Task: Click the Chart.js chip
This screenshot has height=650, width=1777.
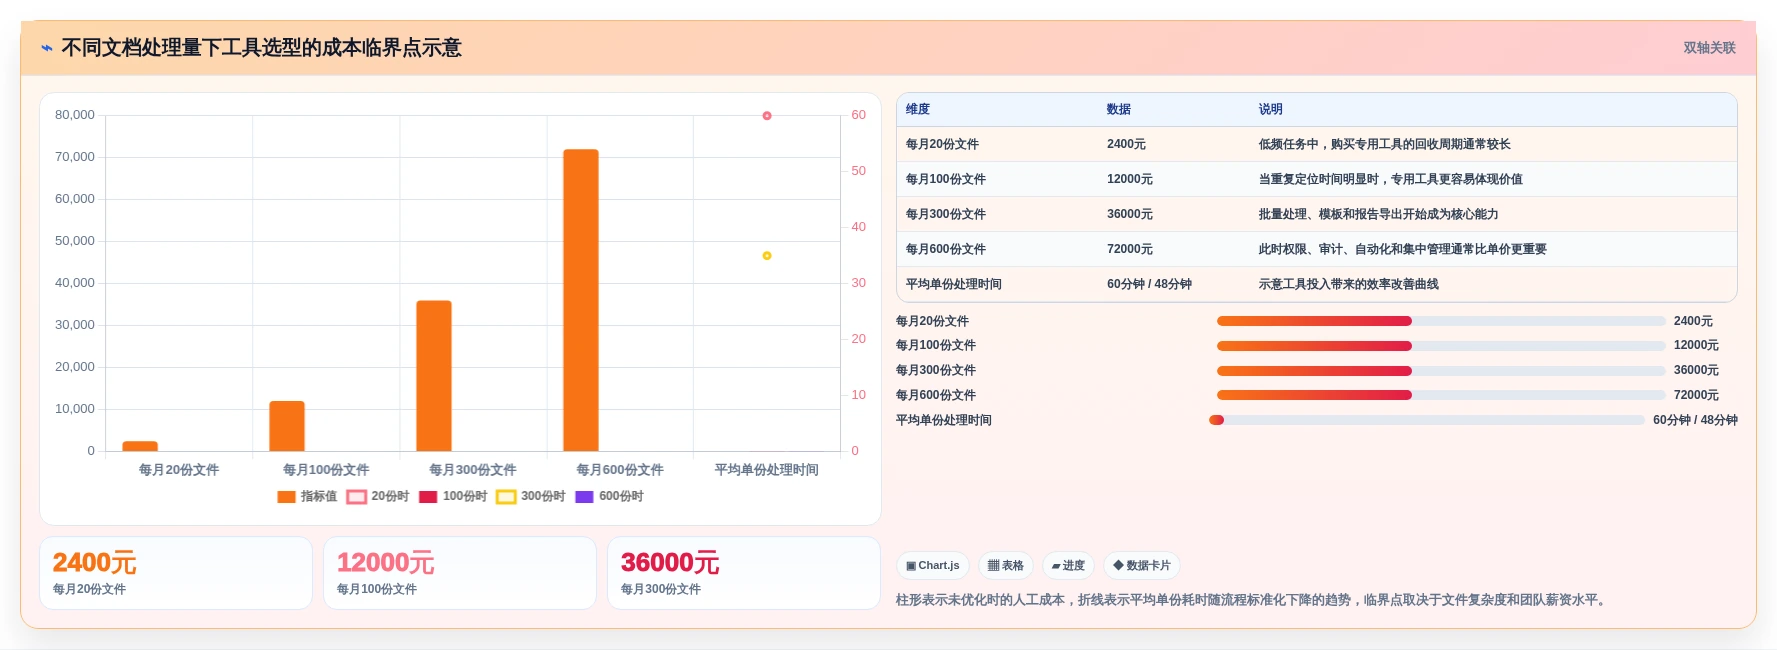Action: pyautogui.click(x=933, y=566)
